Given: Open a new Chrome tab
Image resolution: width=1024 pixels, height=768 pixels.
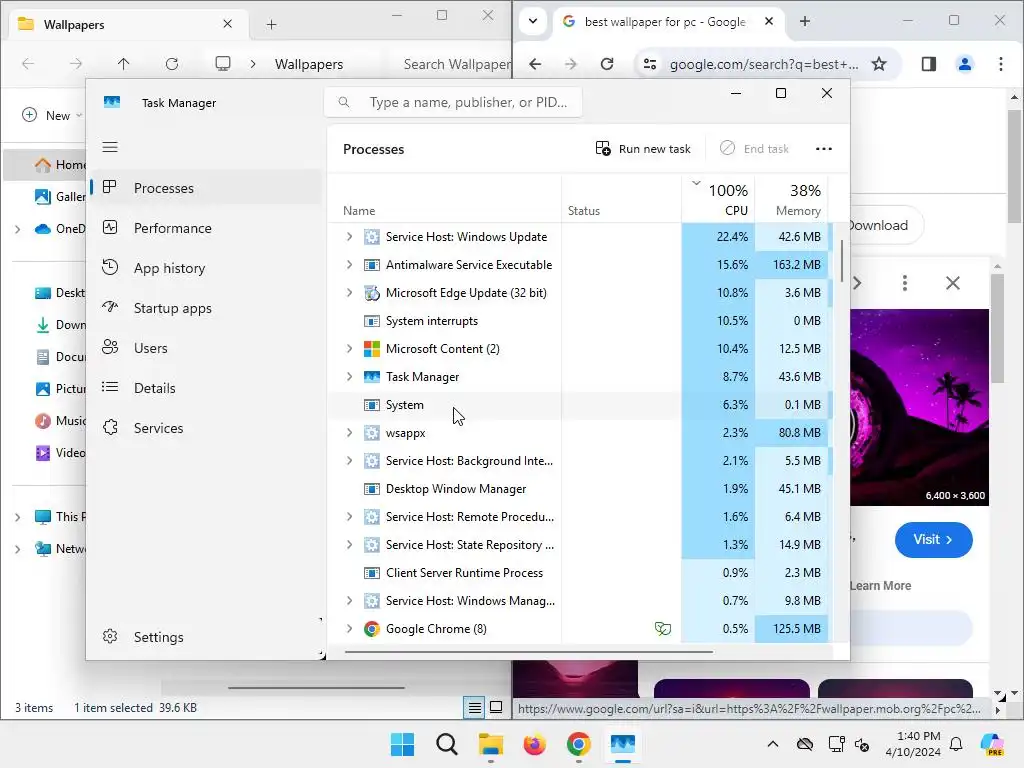Looking at the screenshot, I should point(805,22).
